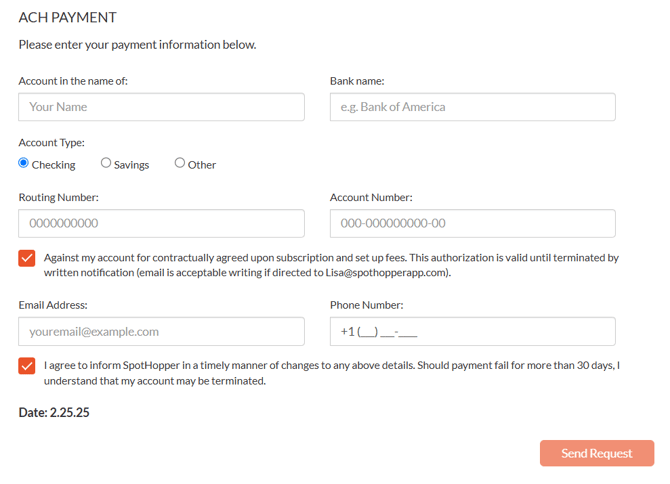Click the "Bank name:" label text
This screenshot has width=670, height=484.
pos(357,81)
